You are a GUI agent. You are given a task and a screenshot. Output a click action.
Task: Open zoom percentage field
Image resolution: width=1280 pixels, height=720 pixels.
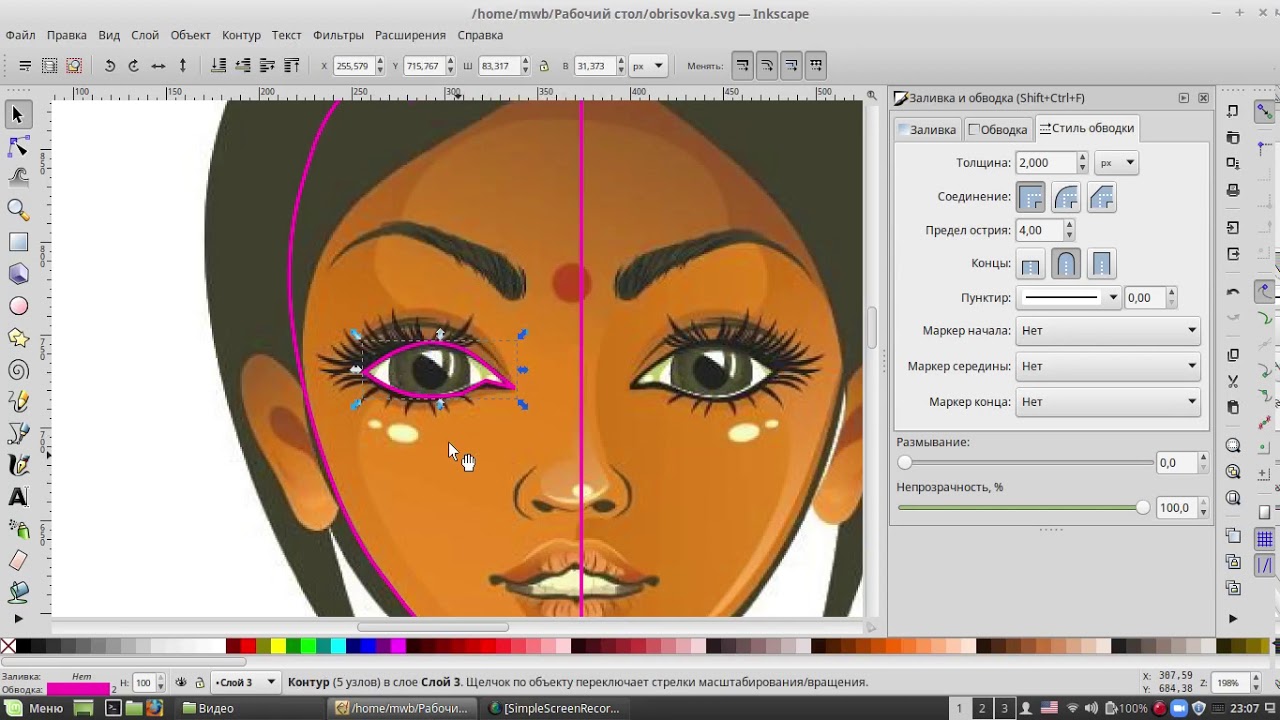click(x=1227, y=683)
